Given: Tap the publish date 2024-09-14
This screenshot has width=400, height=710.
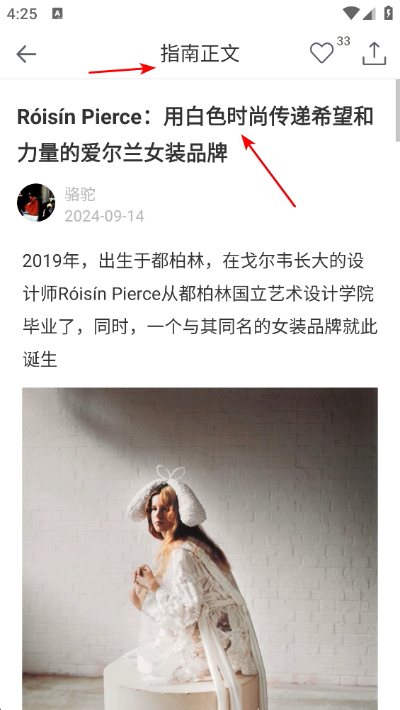Looking at the screenshot, I should coord(104,216).
